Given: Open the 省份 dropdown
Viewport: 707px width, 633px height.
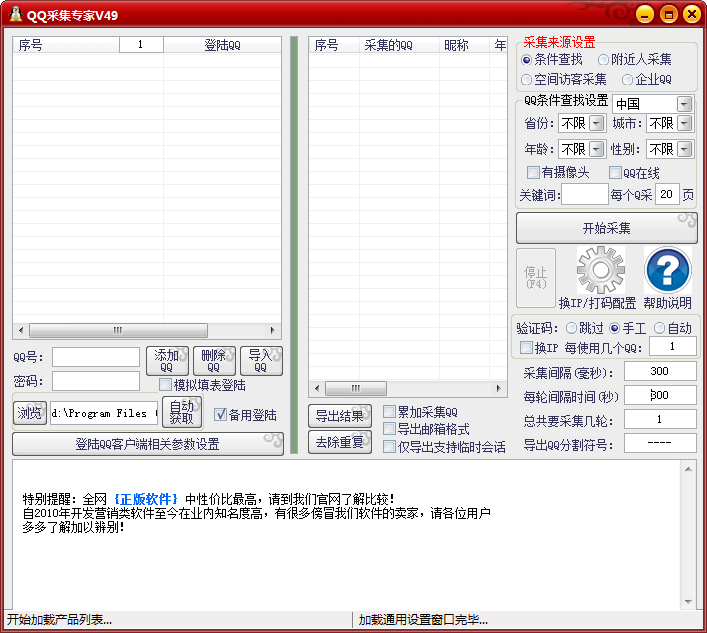Looking at the screenshot, I should tap(597, 123).
